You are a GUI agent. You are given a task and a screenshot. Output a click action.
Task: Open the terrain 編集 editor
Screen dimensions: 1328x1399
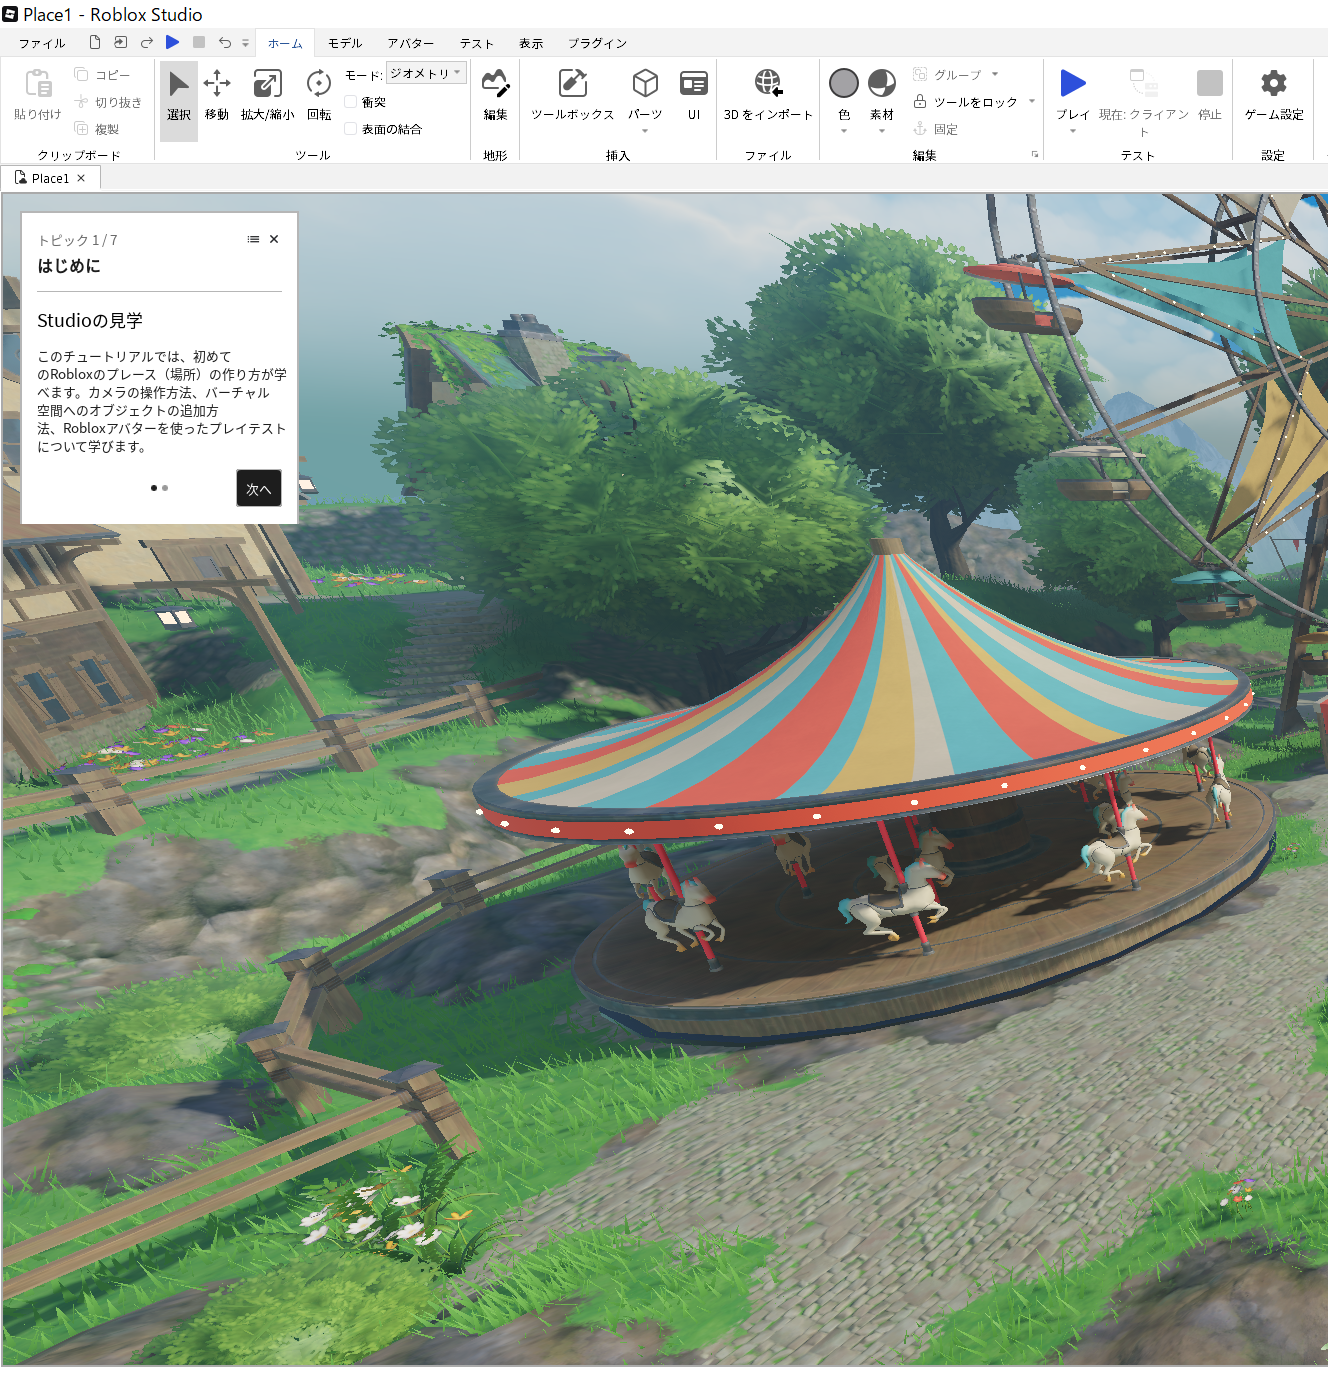(495, 97)
